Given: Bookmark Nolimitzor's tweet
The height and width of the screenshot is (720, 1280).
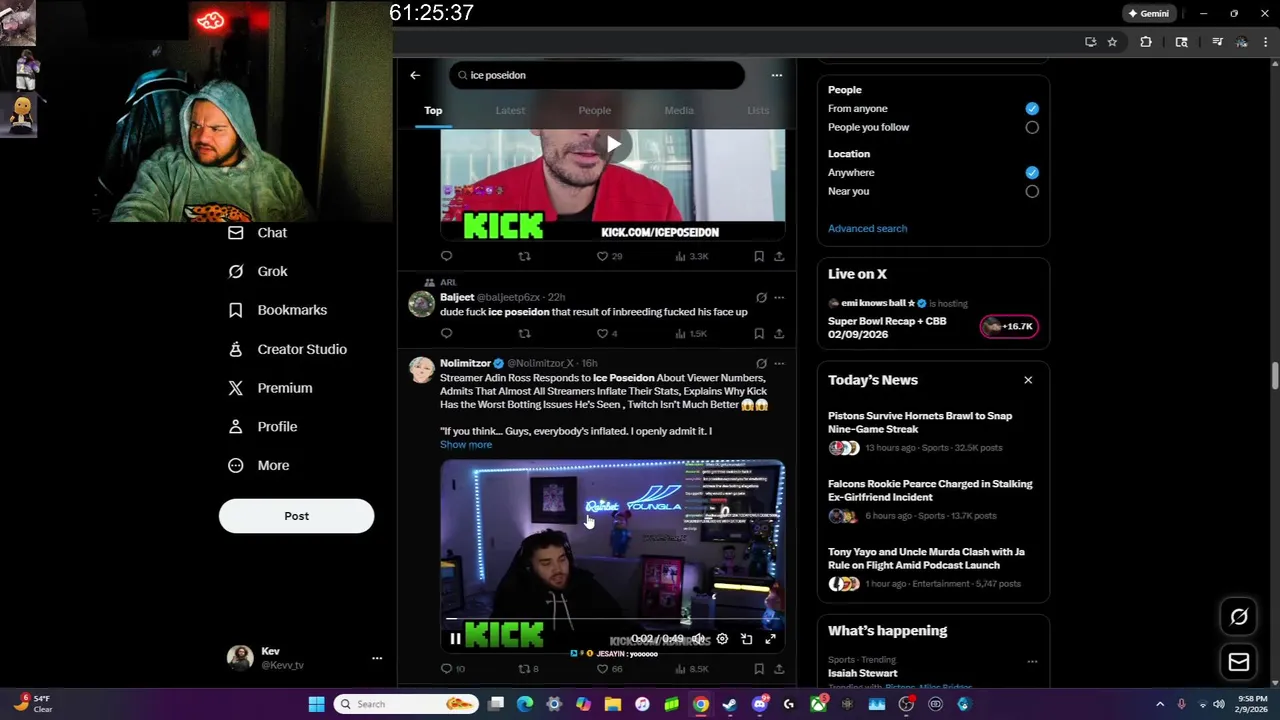Looking at the screenshot, I should pos(759,668).
